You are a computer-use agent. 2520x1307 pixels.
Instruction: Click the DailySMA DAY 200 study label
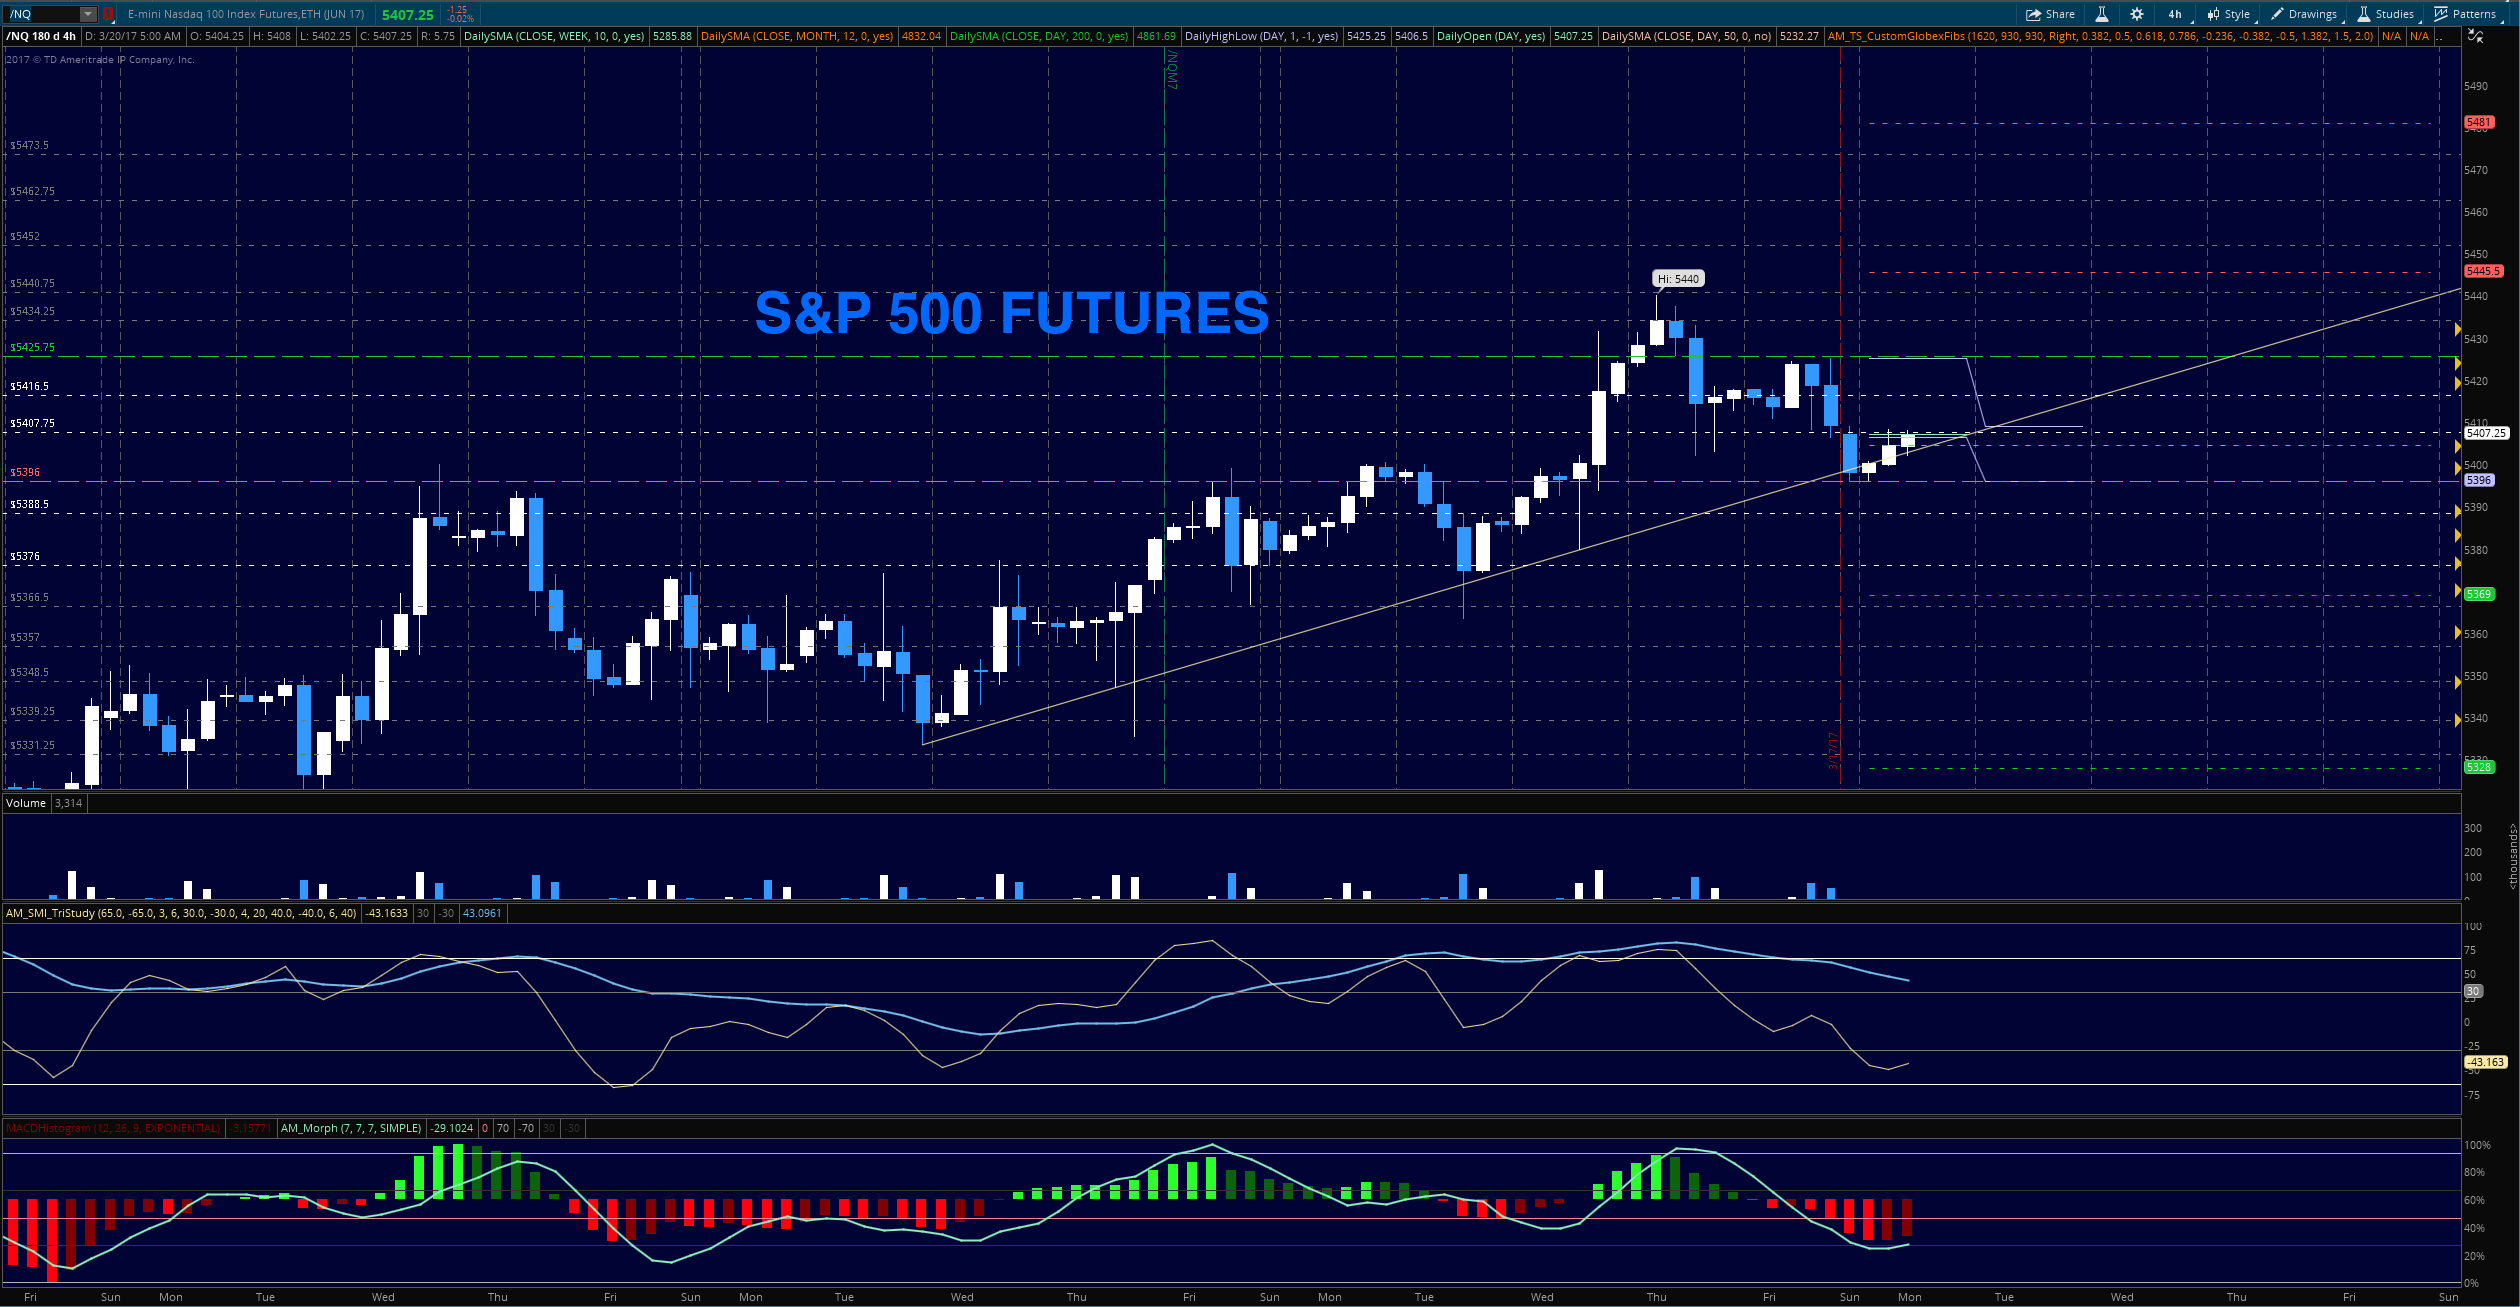1039,36
